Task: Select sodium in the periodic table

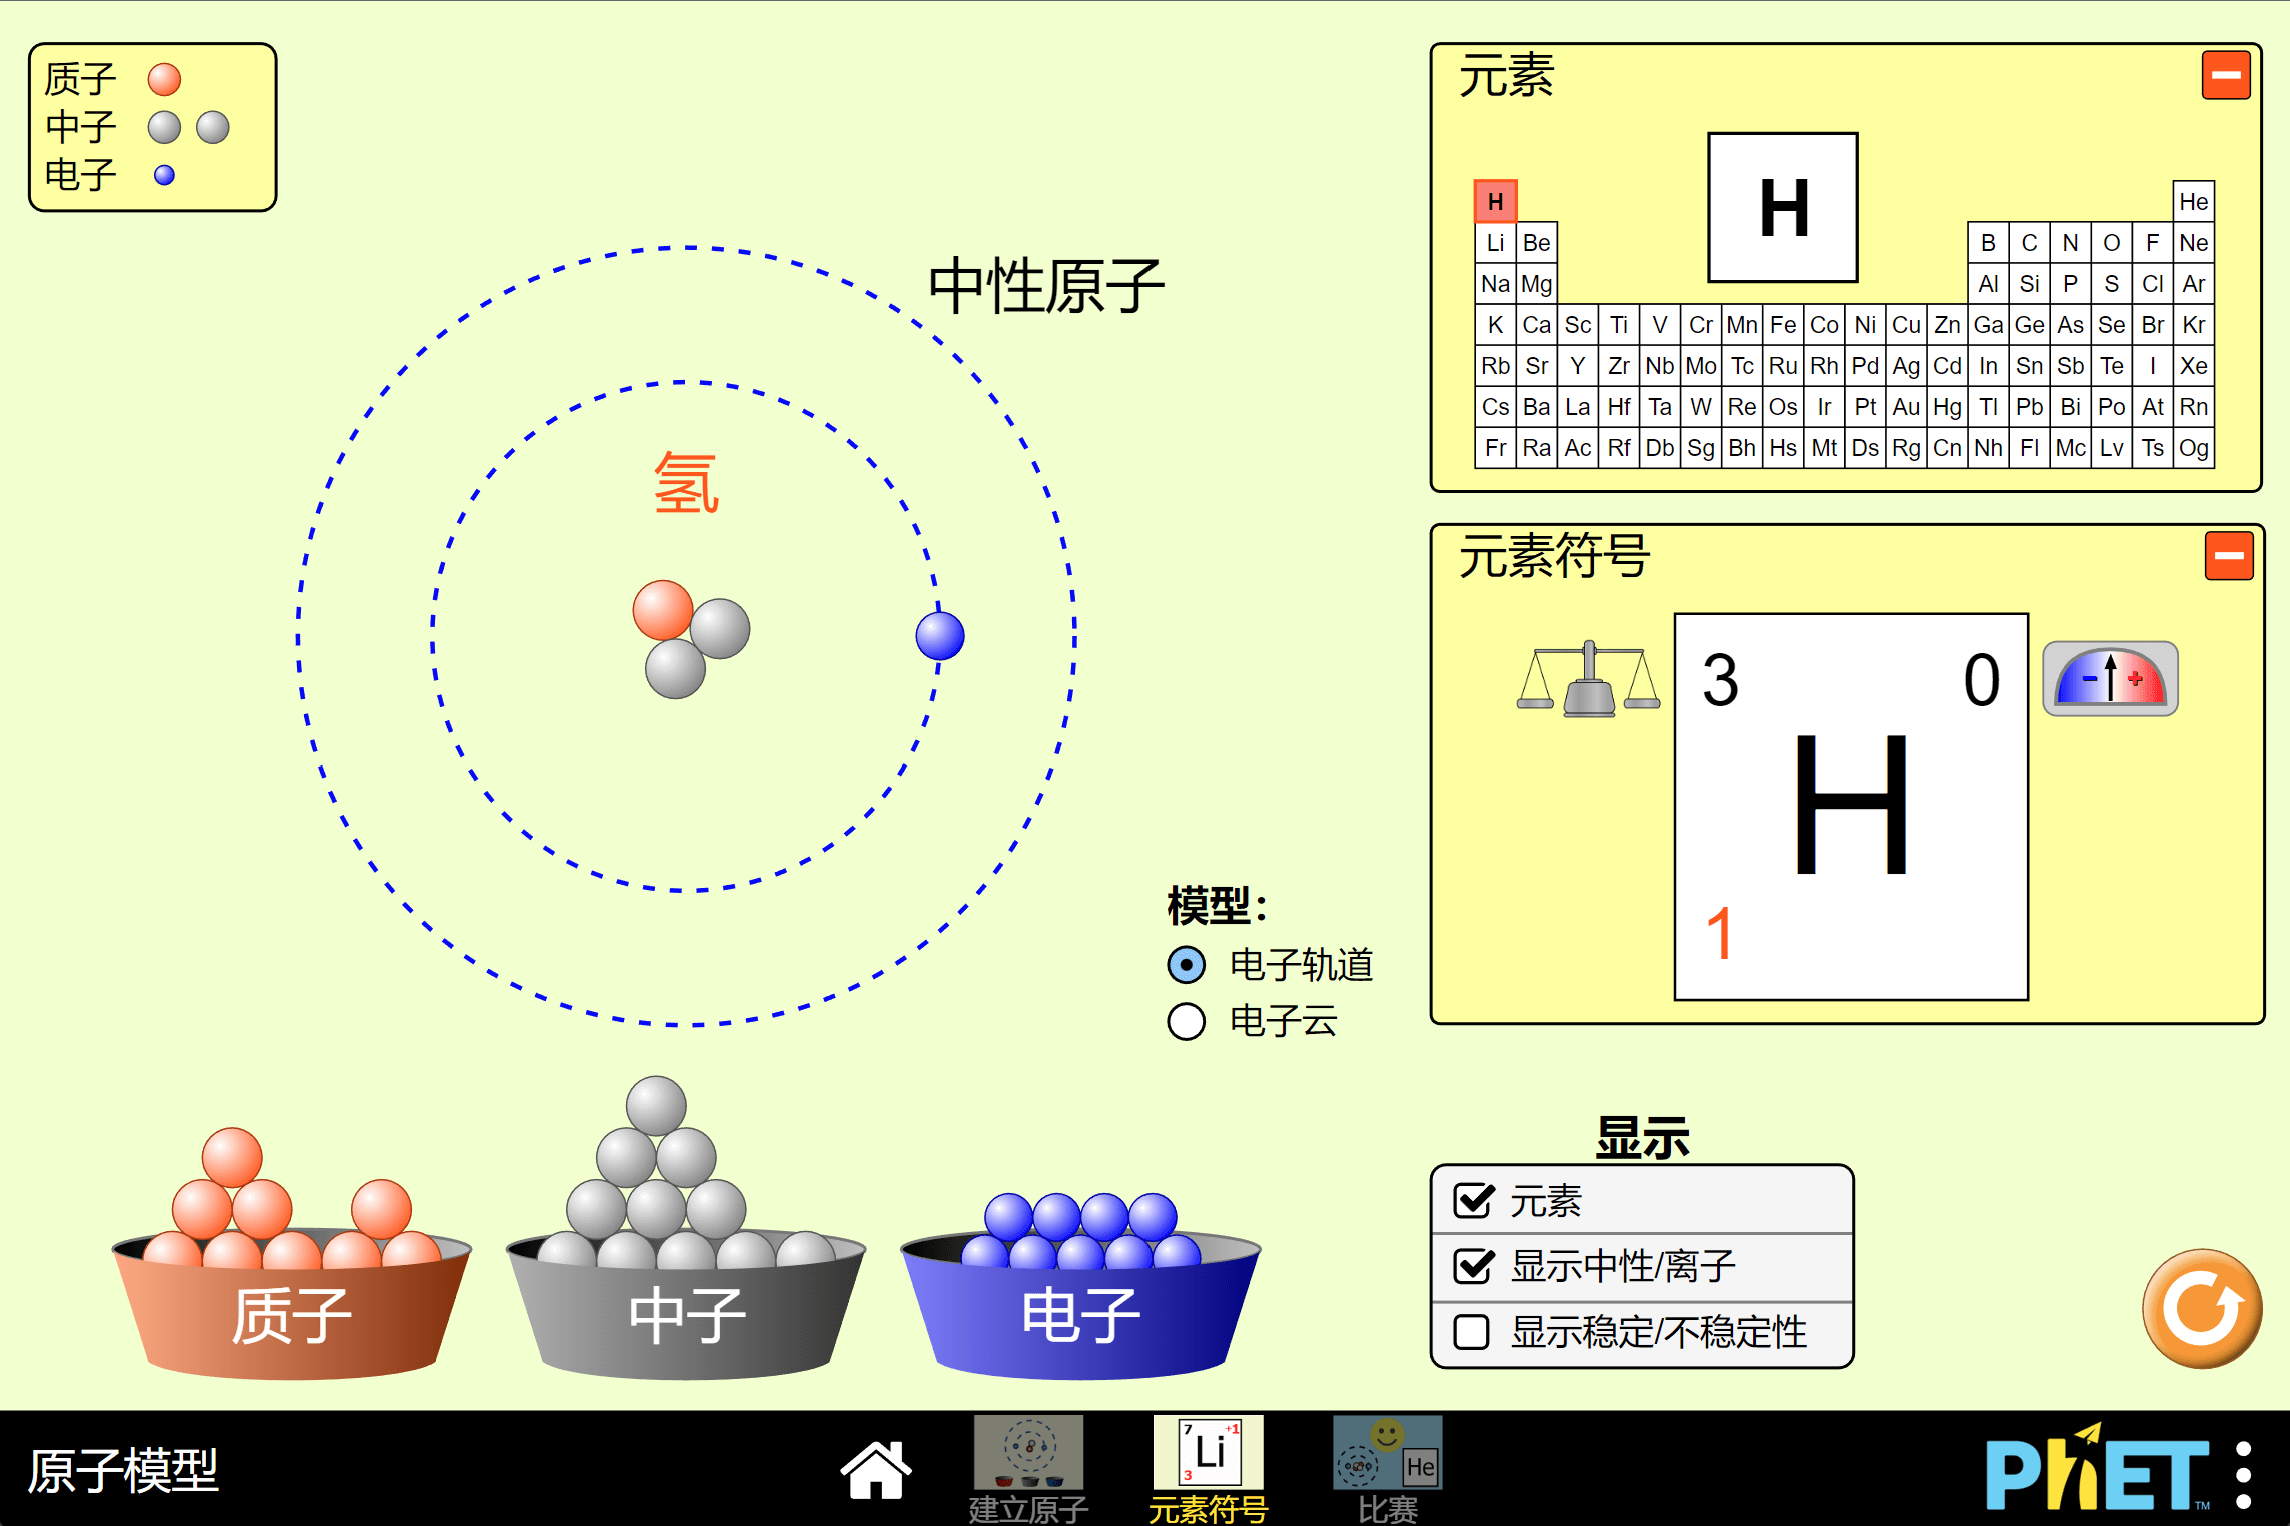Action: [x=1495, y=283]
